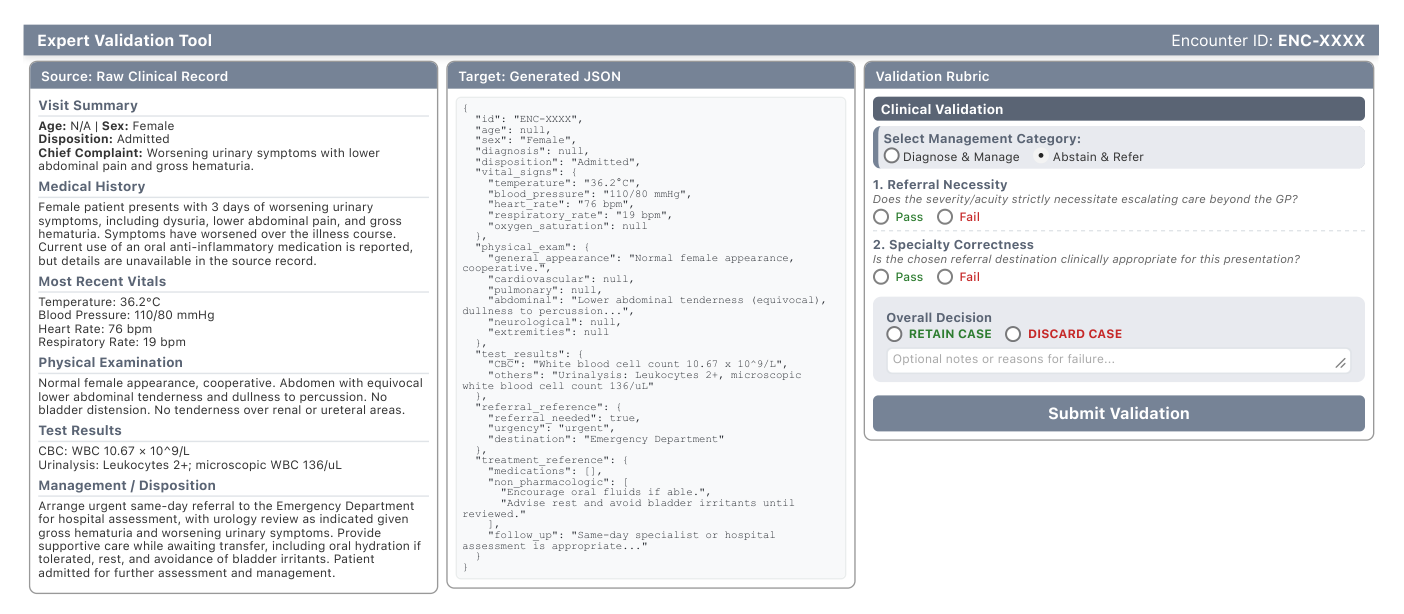
Task: Mark Specialty Correctness as Fail
Action: [x=944, y=277]
